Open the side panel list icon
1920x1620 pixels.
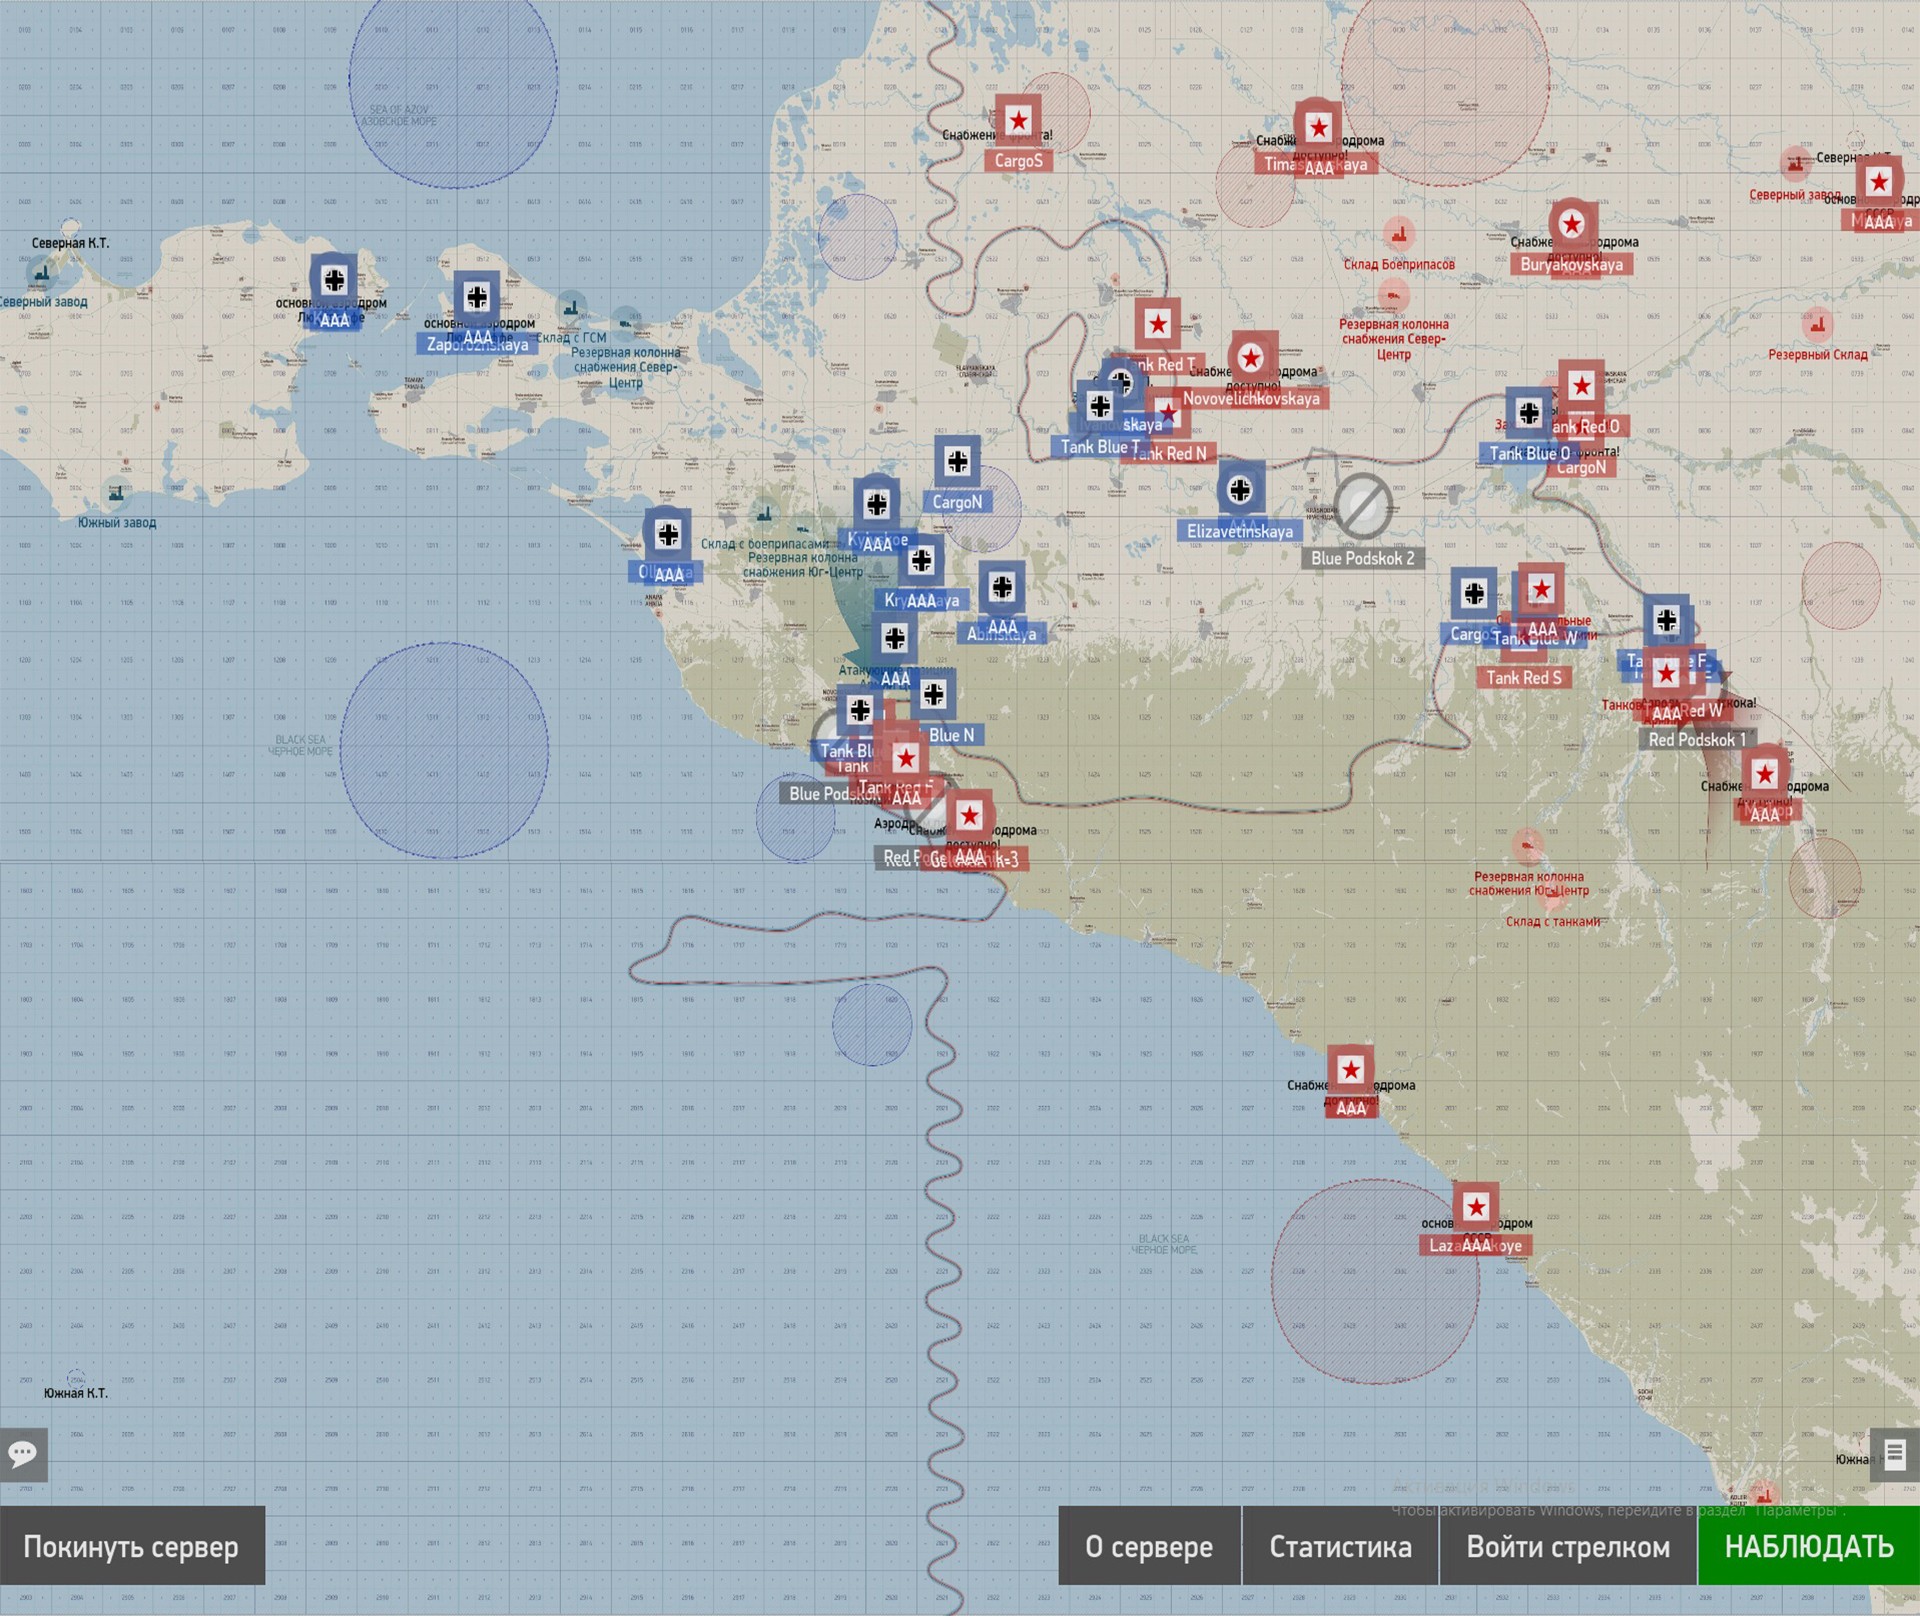point(1894,1453)
